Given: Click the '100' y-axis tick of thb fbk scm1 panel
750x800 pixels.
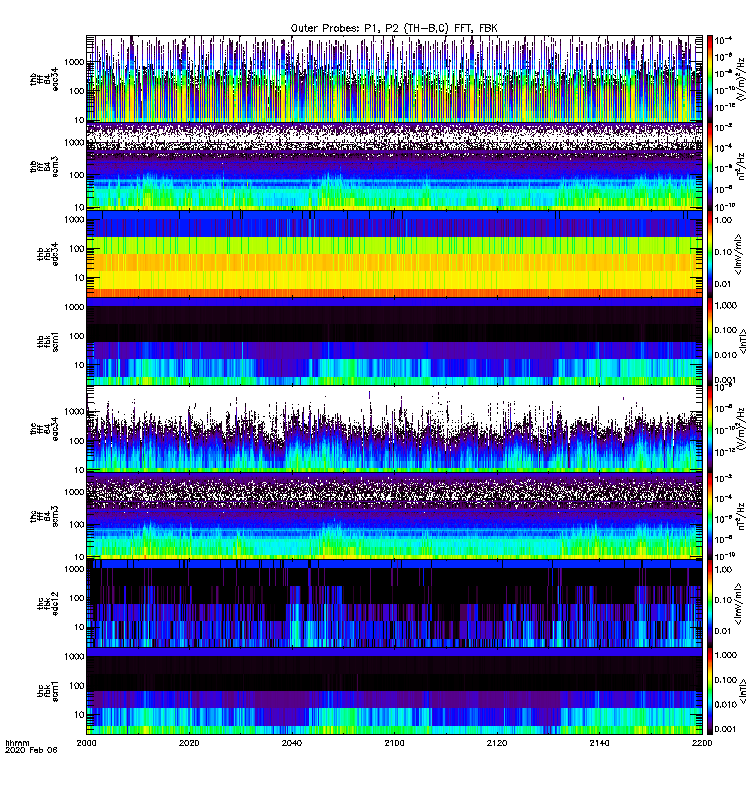Looking at the screenshot, I should [77, 336].
